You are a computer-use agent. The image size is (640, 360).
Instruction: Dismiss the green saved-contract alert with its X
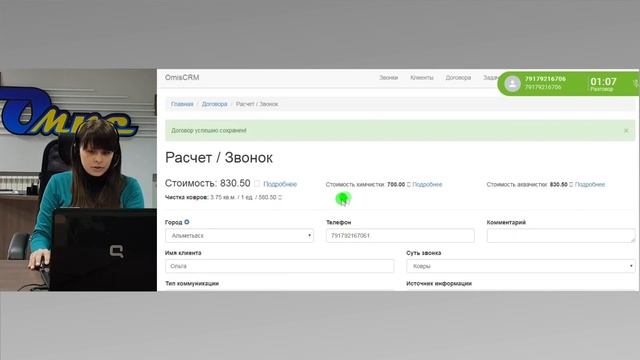tap(626, 131)
